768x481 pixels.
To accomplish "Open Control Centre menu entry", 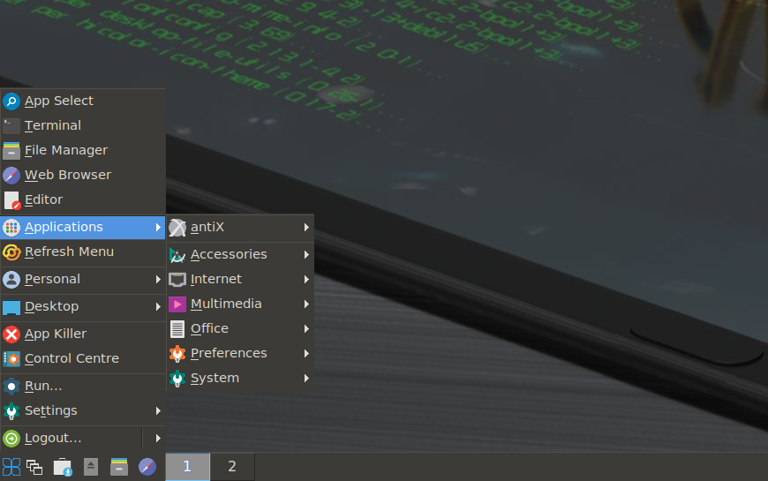I will (83, 359).
